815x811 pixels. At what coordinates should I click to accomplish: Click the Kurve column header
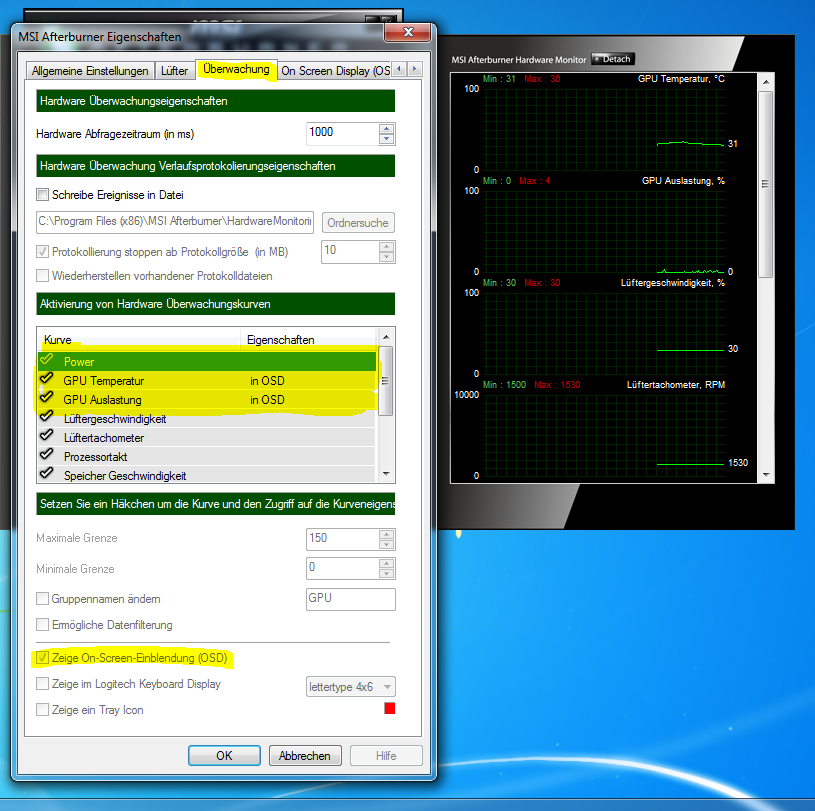[x=139, y=339]
